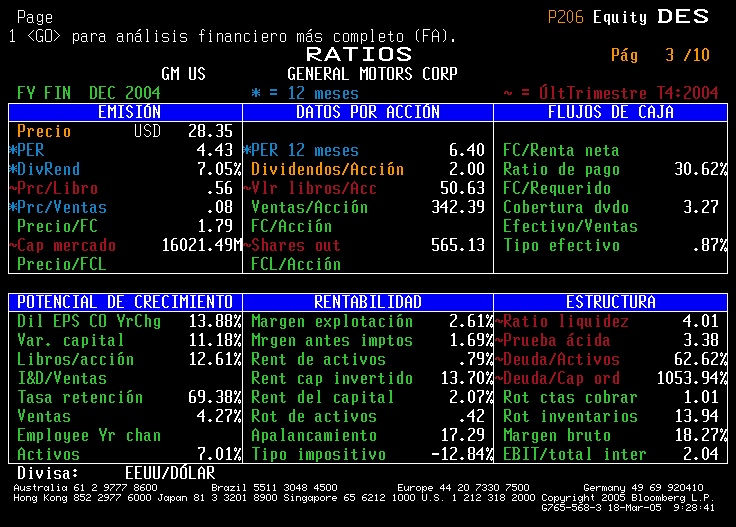This screenshot has height=527, width=736.
Task: Click the *Prc/Ventas label
Action: click(x=58, y=207)
